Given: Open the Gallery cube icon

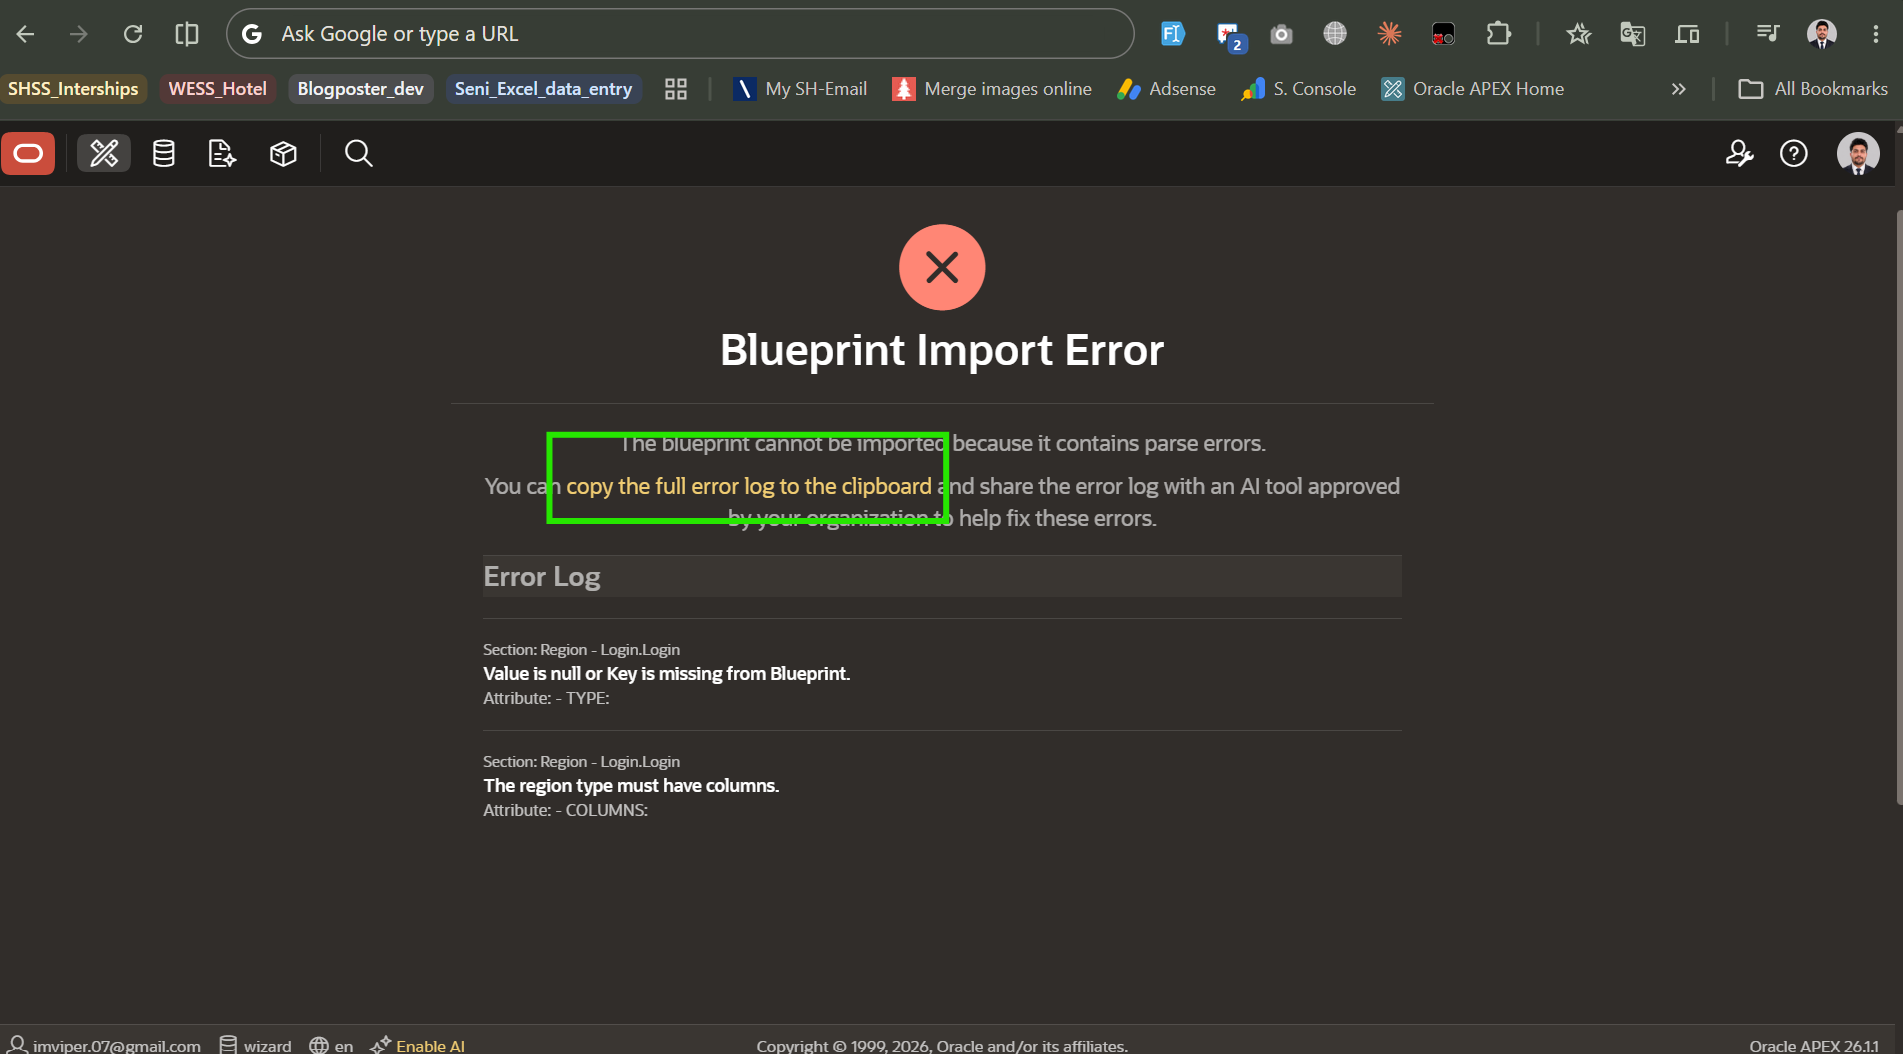Looking at the screenshot, I should coord(283,153).
